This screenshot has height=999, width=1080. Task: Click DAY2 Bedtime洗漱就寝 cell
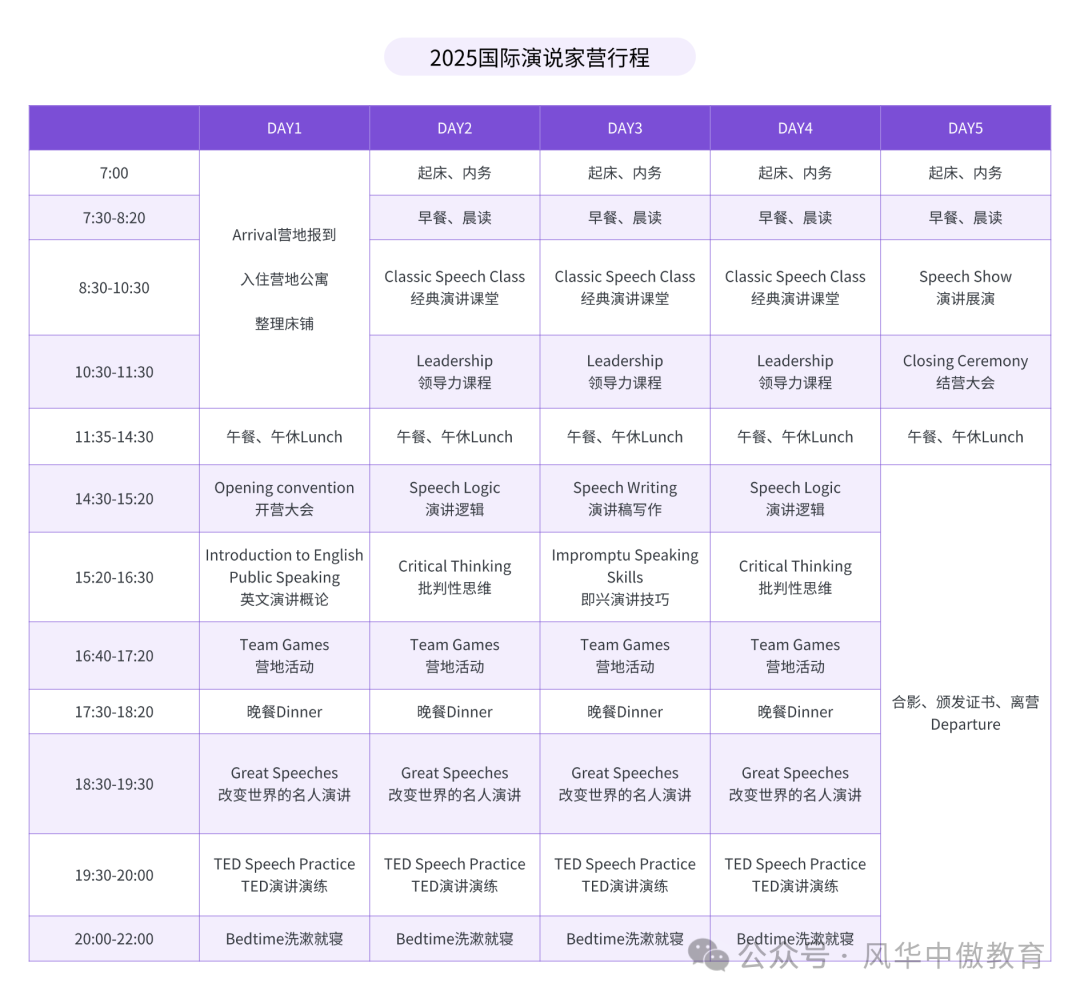[455, 938]
